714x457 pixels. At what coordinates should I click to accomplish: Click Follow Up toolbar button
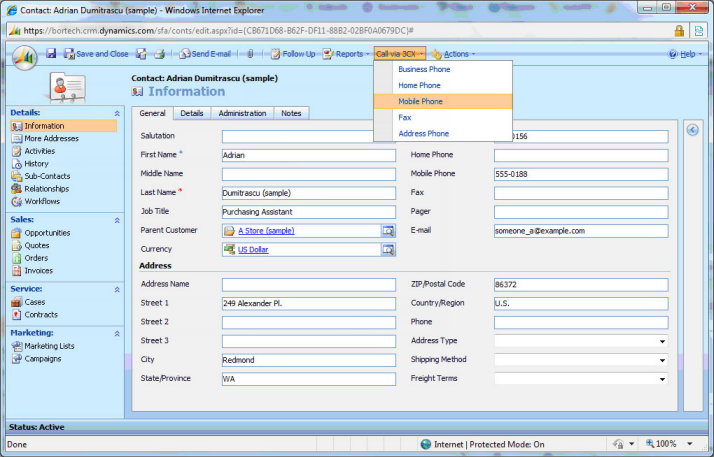(x=293, y=54)
